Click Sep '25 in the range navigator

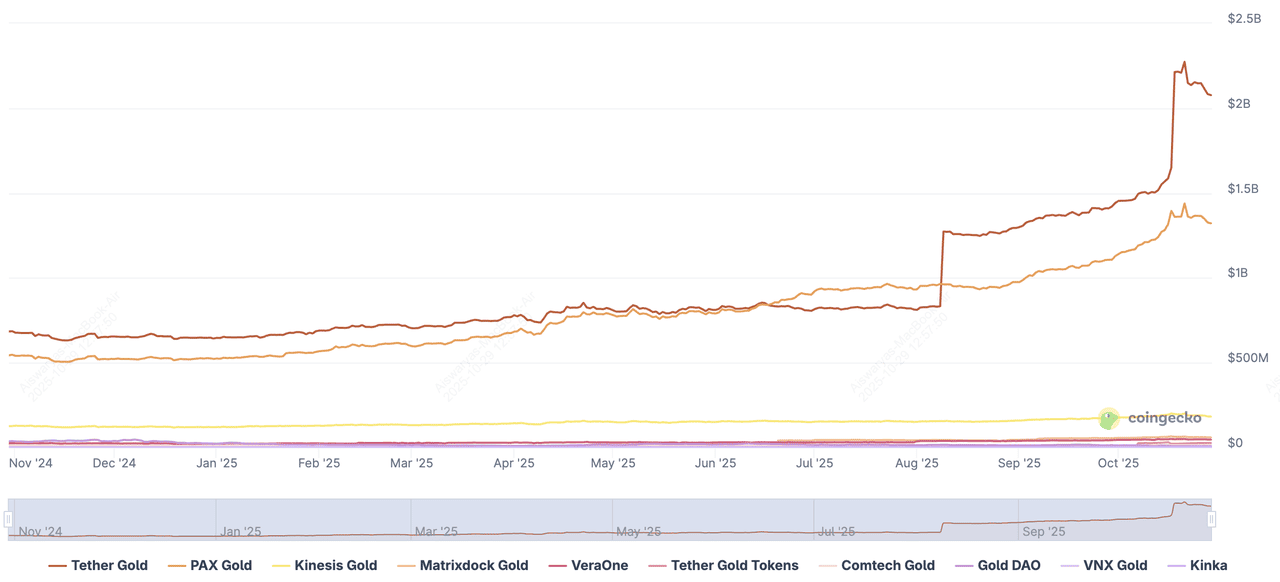tap(1045, 532)
